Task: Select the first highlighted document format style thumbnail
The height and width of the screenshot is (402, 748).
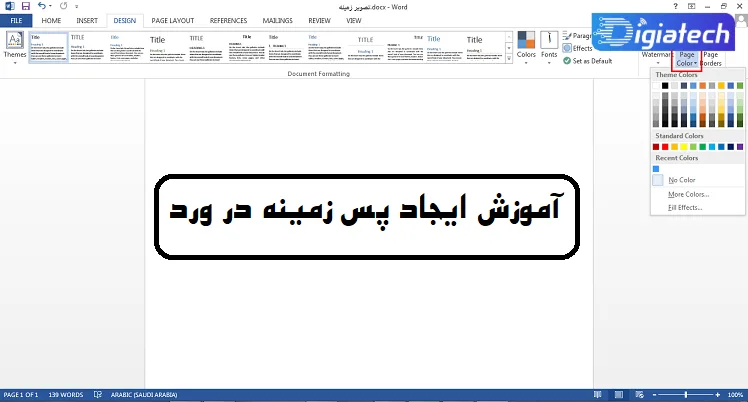Action: pos(49,47)
